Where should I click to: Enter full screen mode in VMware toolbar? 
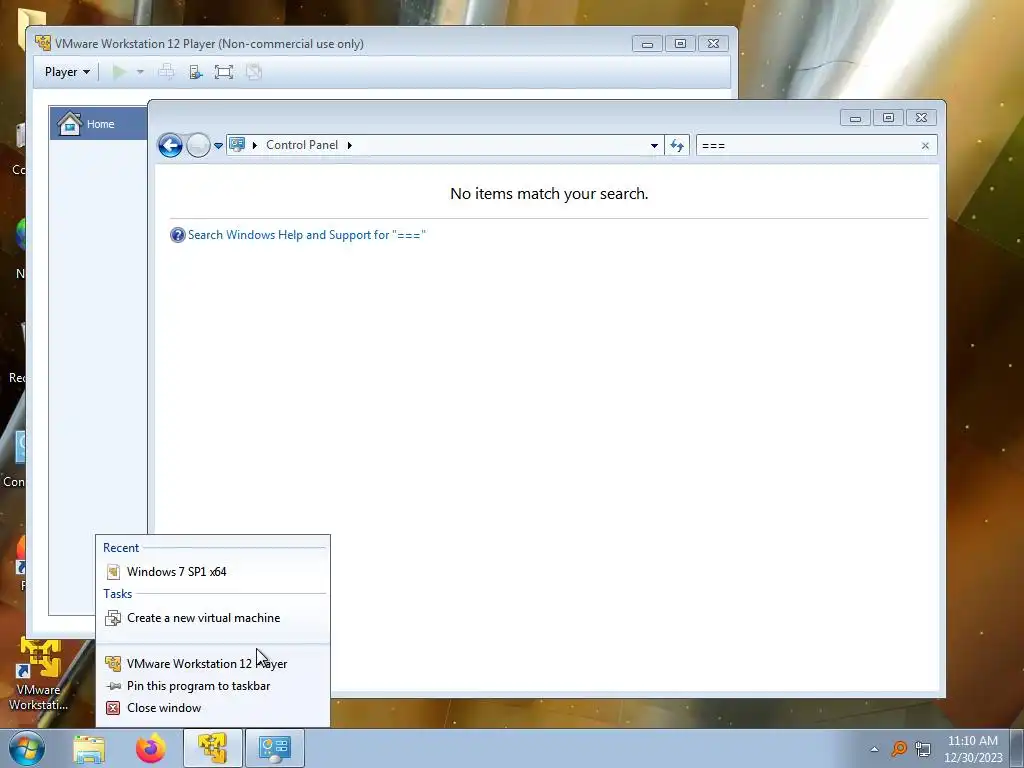click(x=224, y=72)
